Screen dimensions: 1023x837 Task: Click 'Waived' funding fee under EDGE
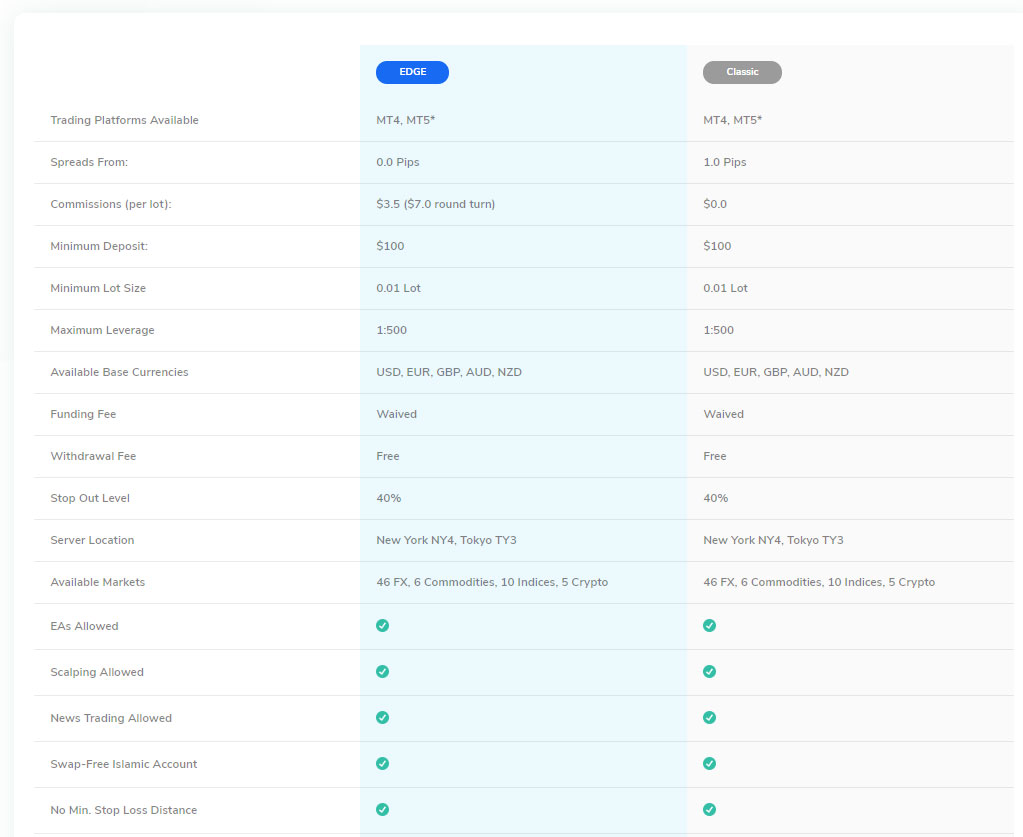(396, 414)
